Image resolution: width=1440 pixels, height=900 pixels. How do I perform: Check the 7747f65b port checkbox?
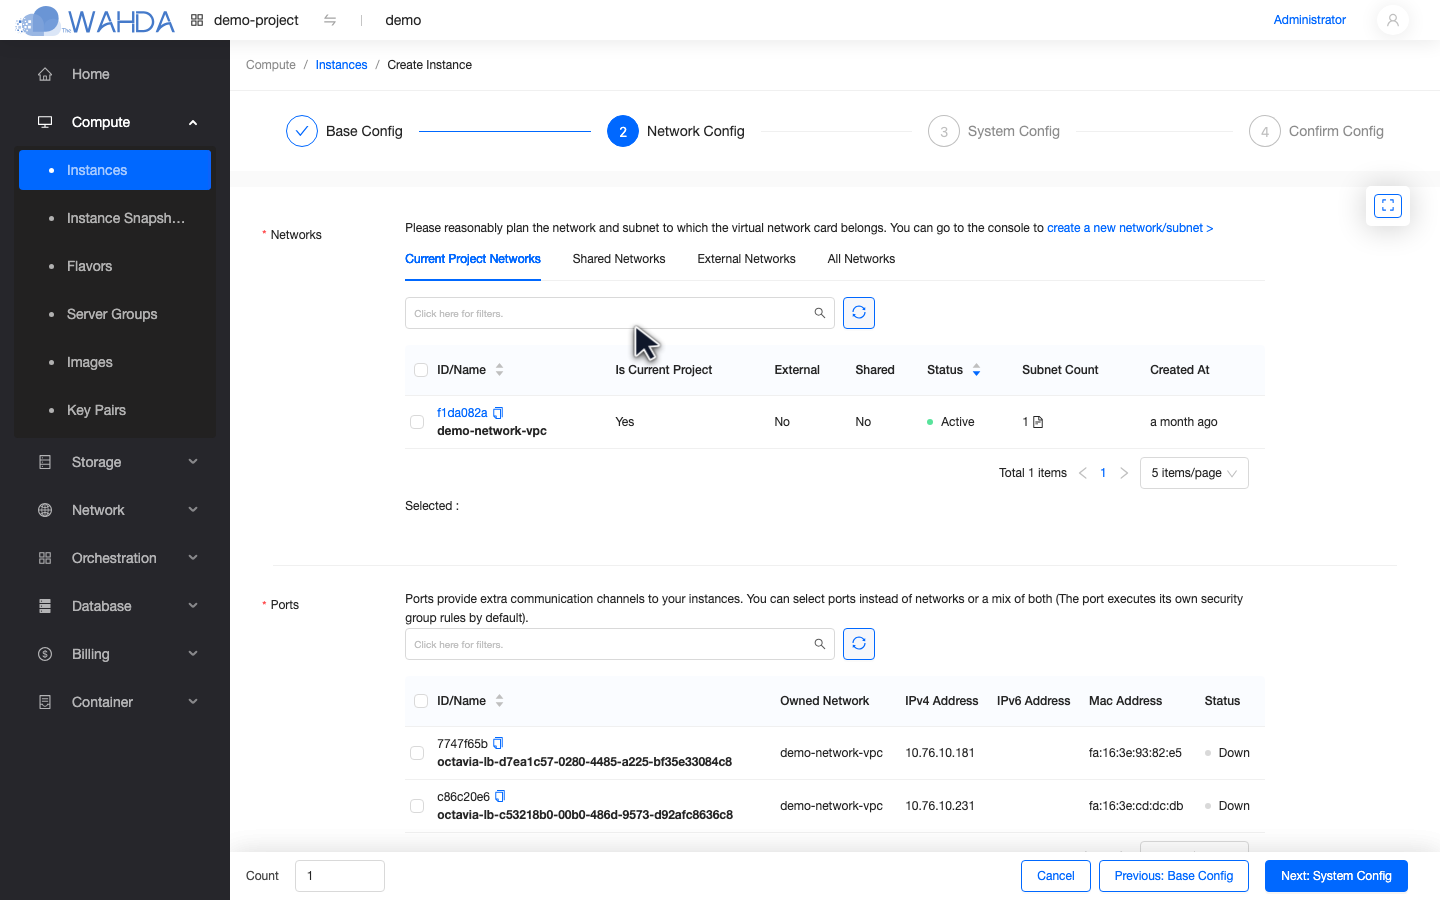click(417, 753)
